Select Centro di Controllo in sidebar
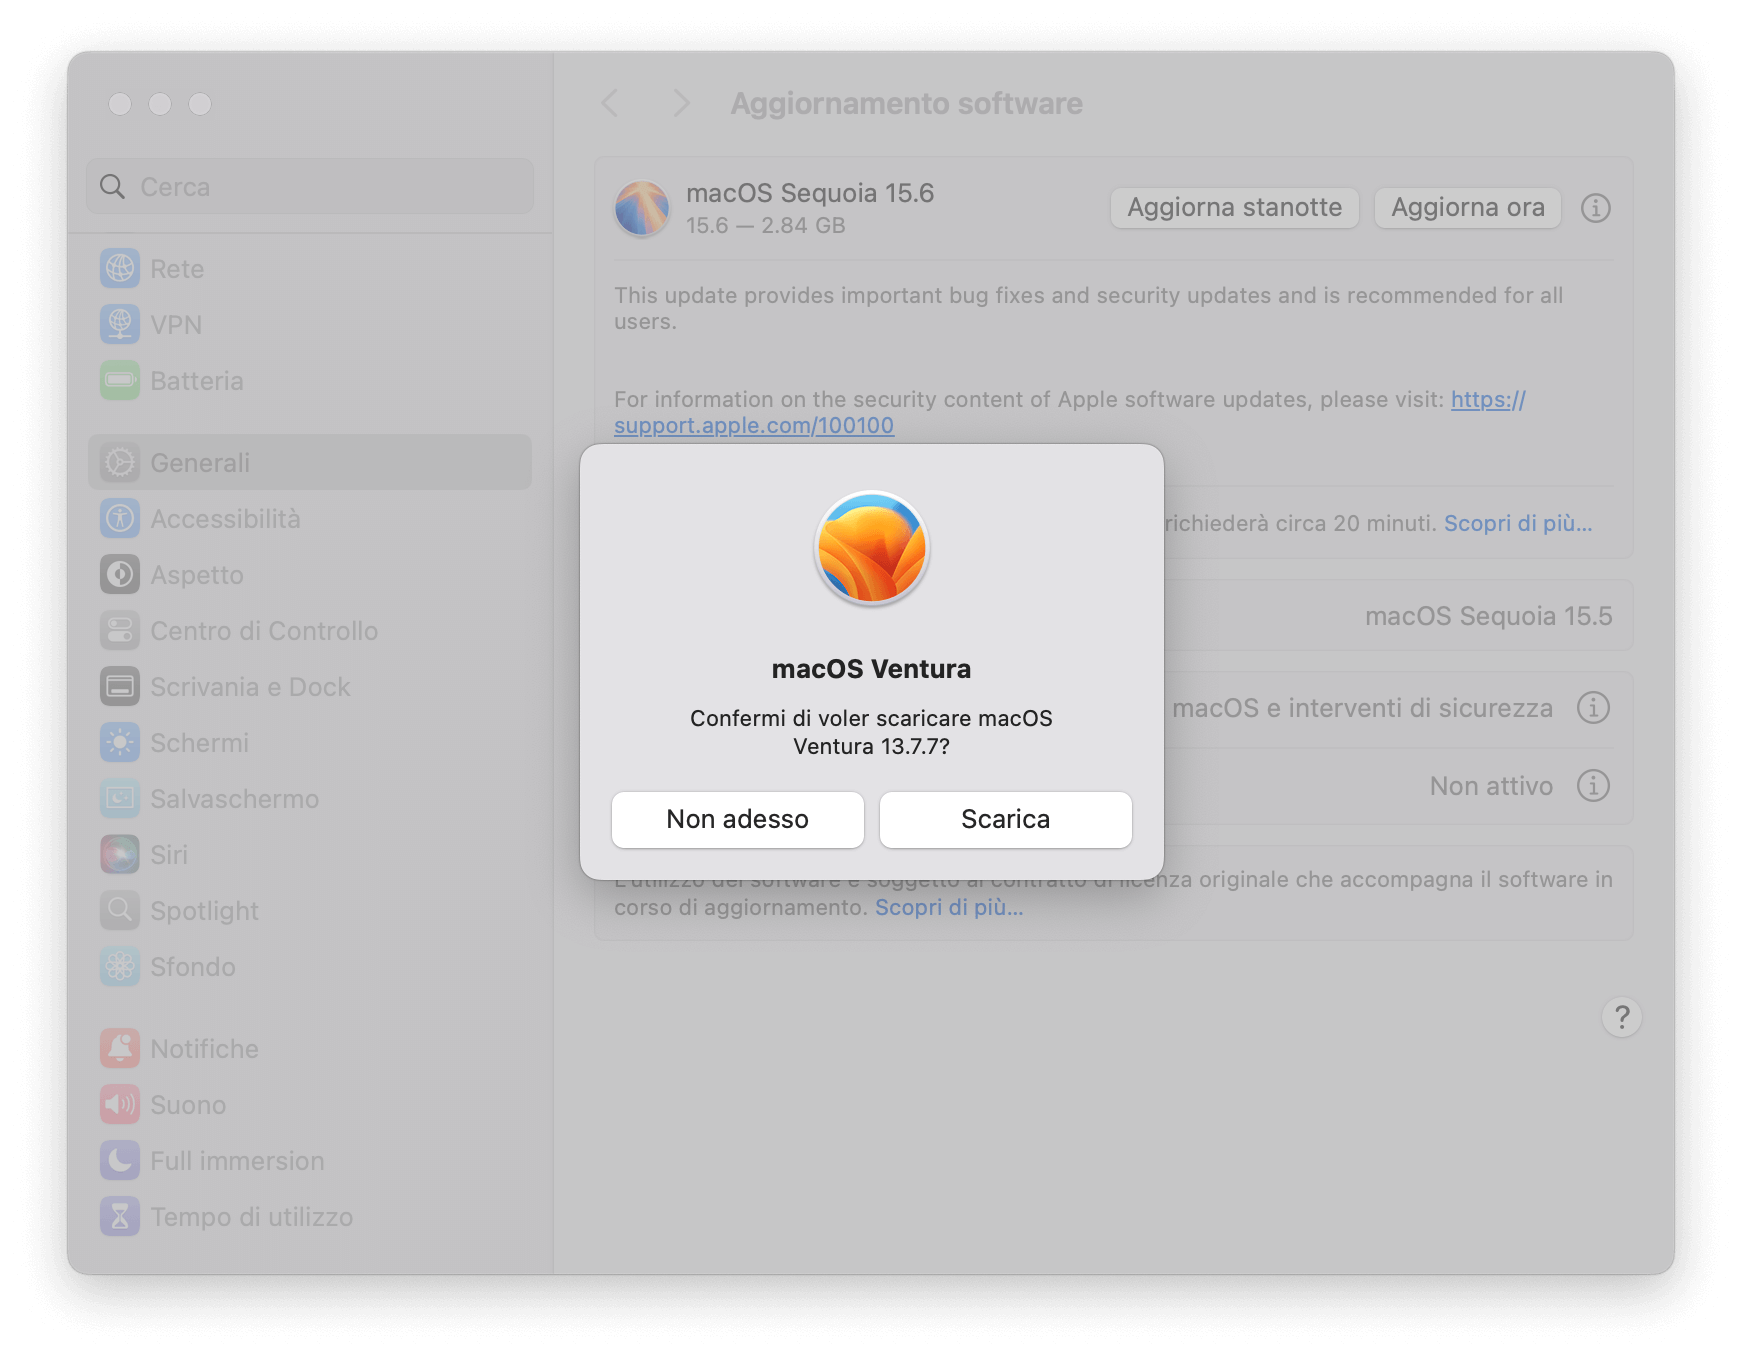The image size is (1742, 1358). coord(310,631)
